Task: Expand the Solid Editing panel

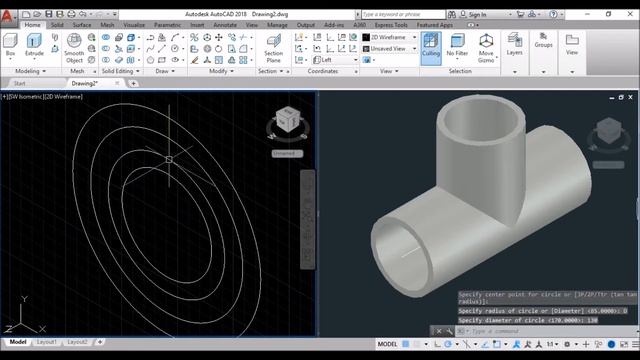Action: click(121, 71)
